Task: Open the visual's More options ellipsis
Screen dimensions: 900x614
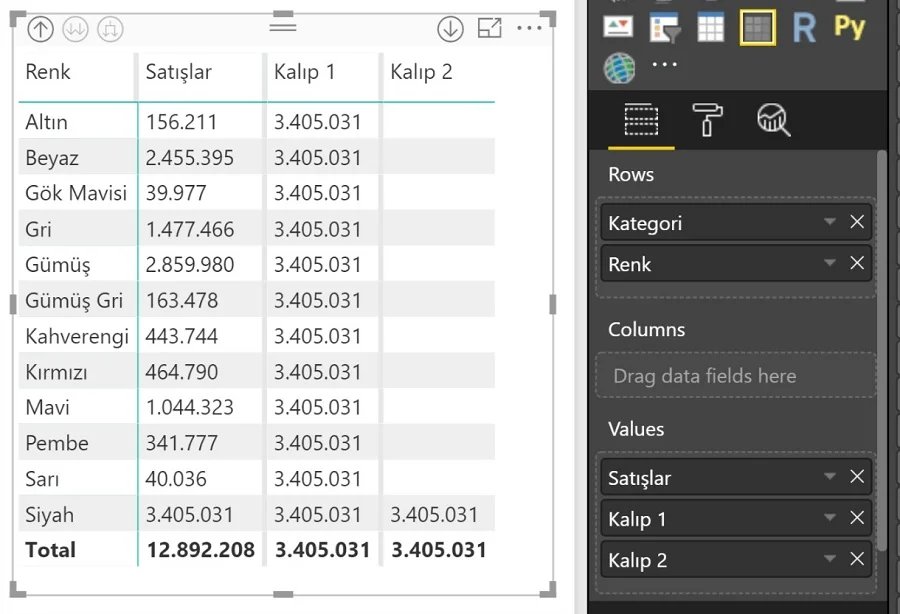Action: pyautogui.click(x=529, y=29)
